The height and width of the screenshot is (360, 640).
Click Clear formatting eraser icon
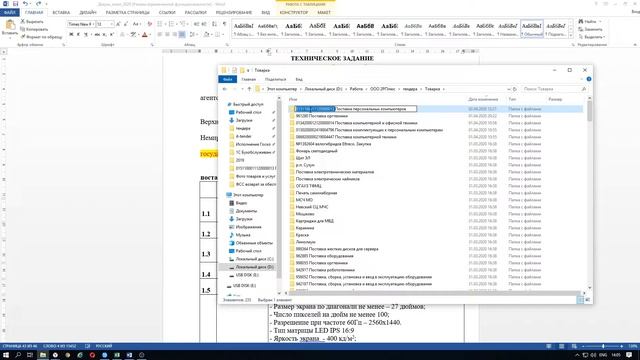pyautogui.click(x=149, y=24)
